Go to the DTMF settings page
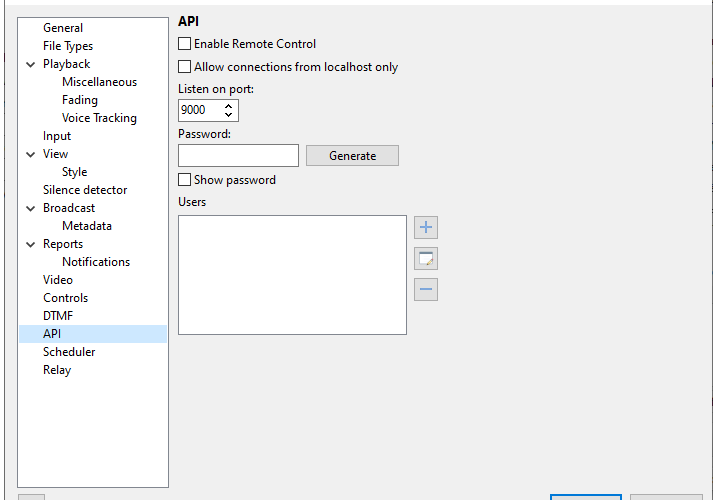The image size is (718, 500). 58,316
